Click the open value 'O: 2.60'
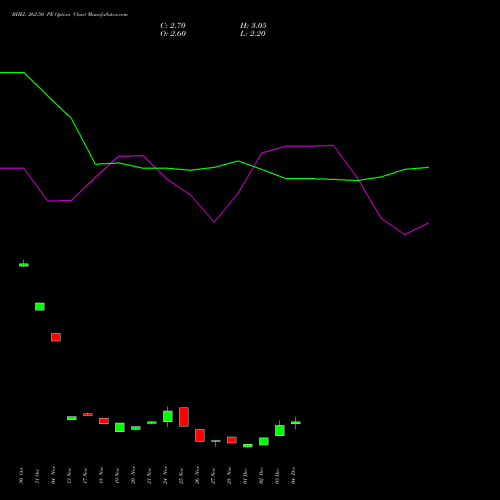Viewport: 500px width, 500px height. pyautogui.click(x=173, y=34)
